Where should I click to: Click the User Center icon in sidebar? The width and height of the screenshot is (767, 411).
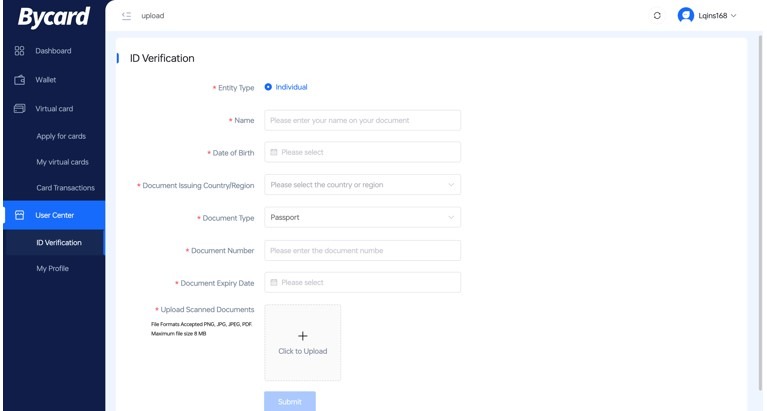(x=19, y=215)
